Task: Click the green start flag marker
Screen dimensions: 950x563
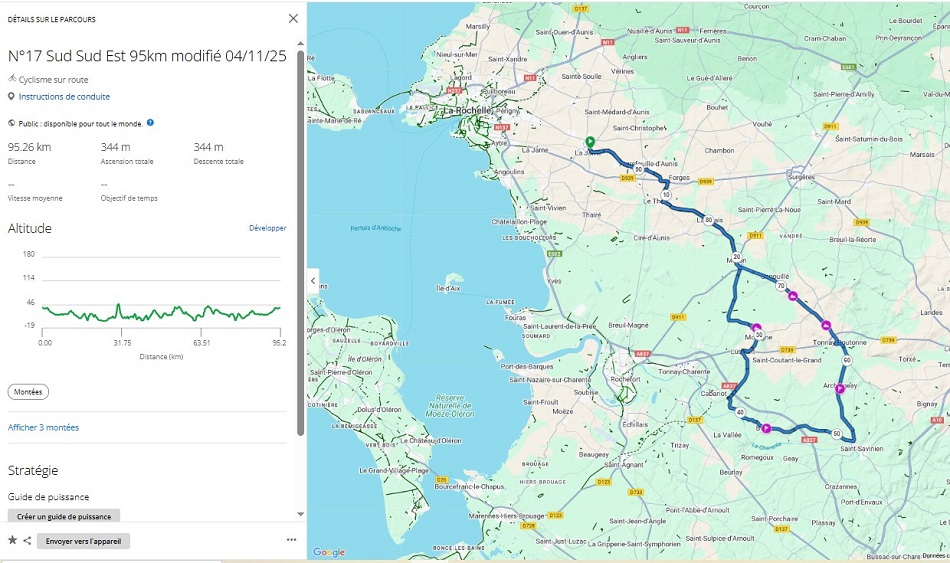Action: (589, 142)
